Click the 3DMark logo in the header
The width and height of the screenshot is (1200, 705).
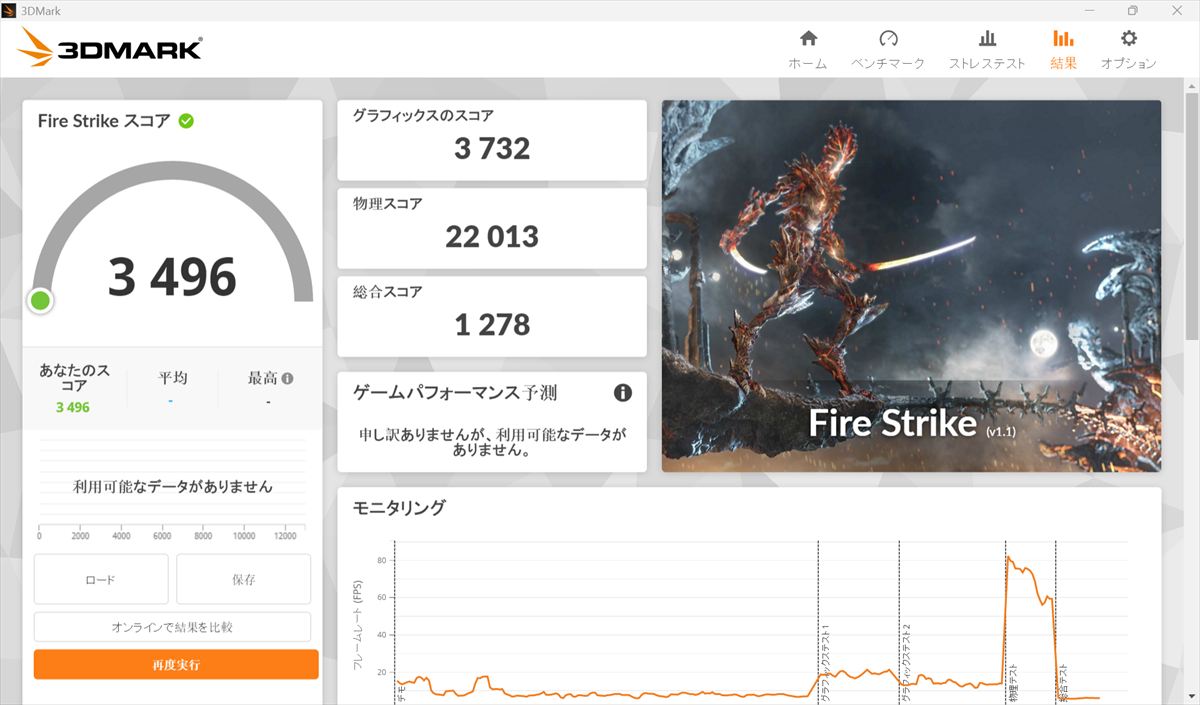coord(110,47)
